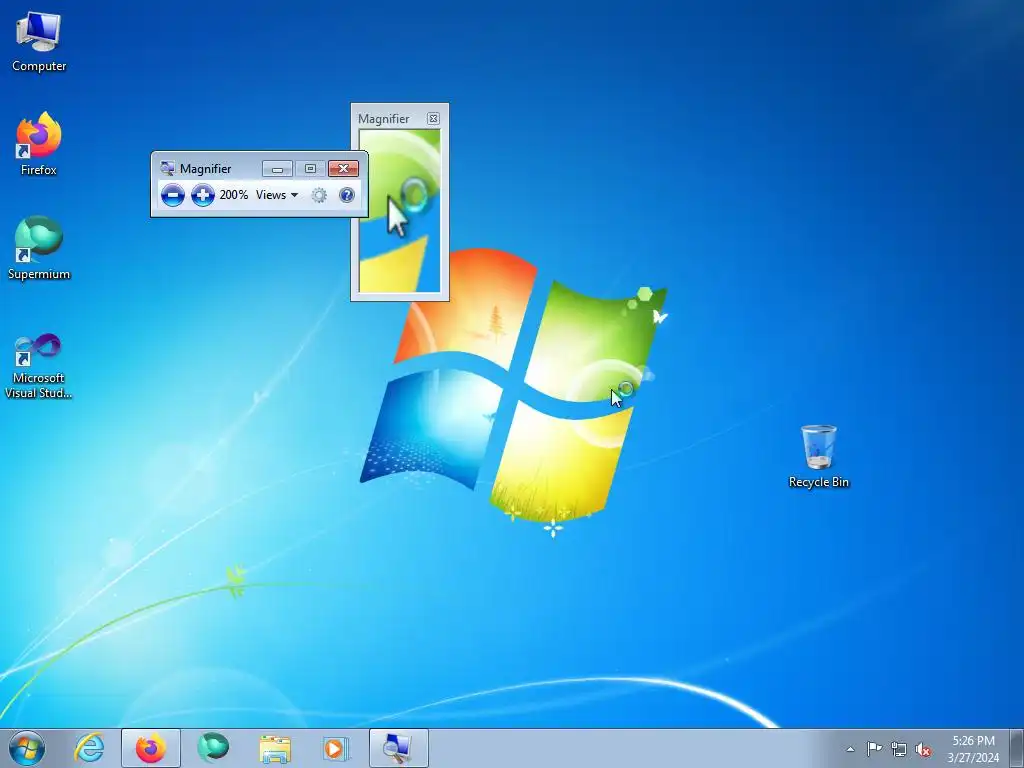Switch to Firefox in the taskbar
Screen dimensions: 1024x768
(151, 748)
